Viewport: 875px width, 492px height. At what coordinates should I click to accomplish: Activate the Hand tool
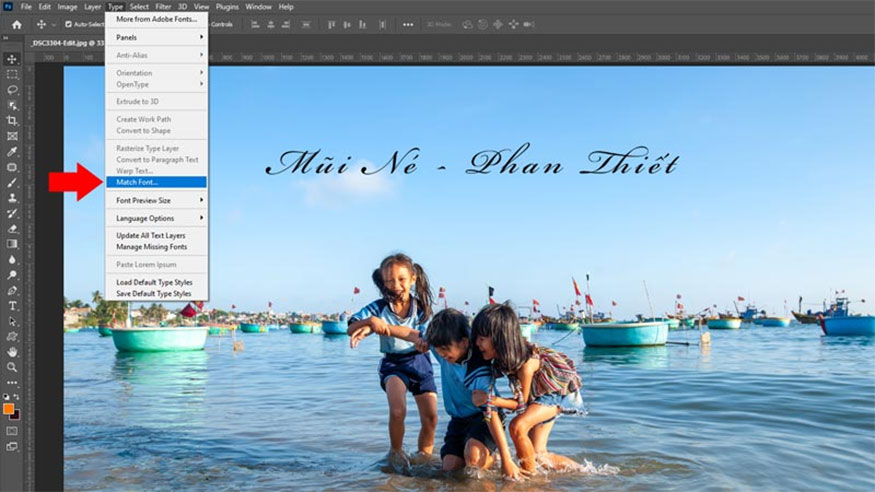[13, 351]
